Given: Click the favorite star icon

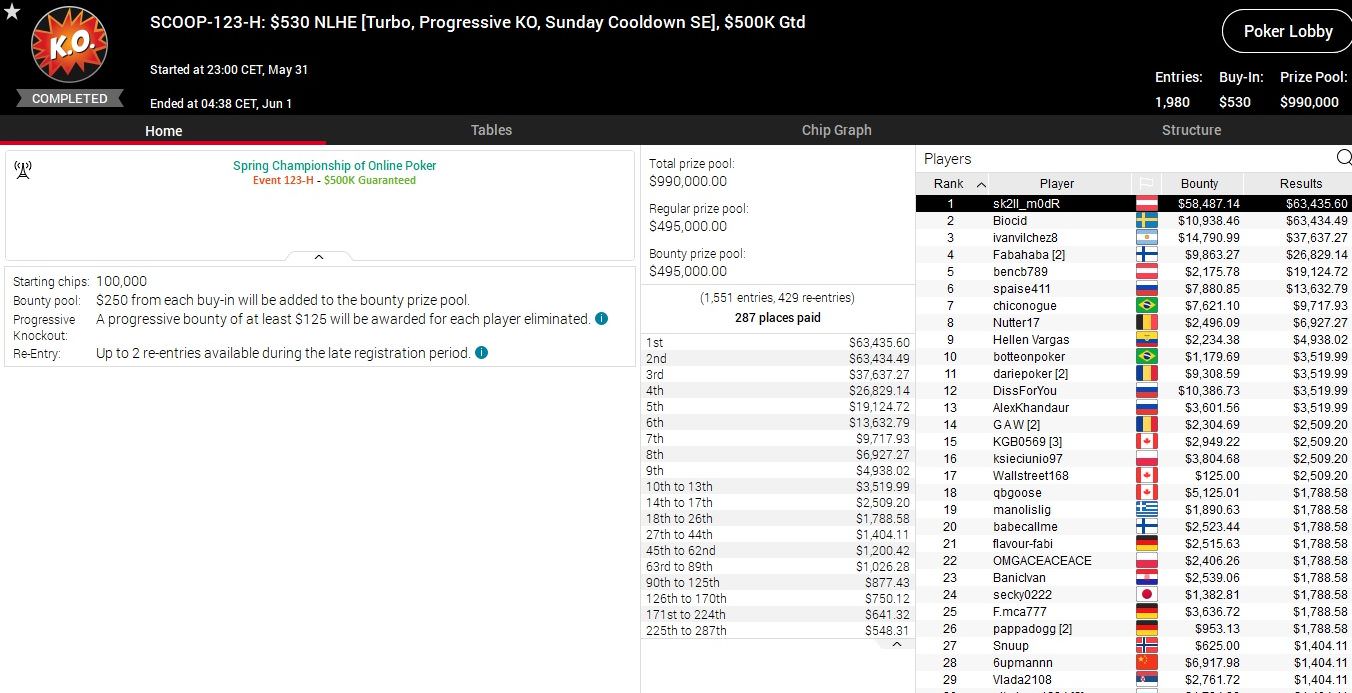Looking at the screenshot, I should coord(12,12).
